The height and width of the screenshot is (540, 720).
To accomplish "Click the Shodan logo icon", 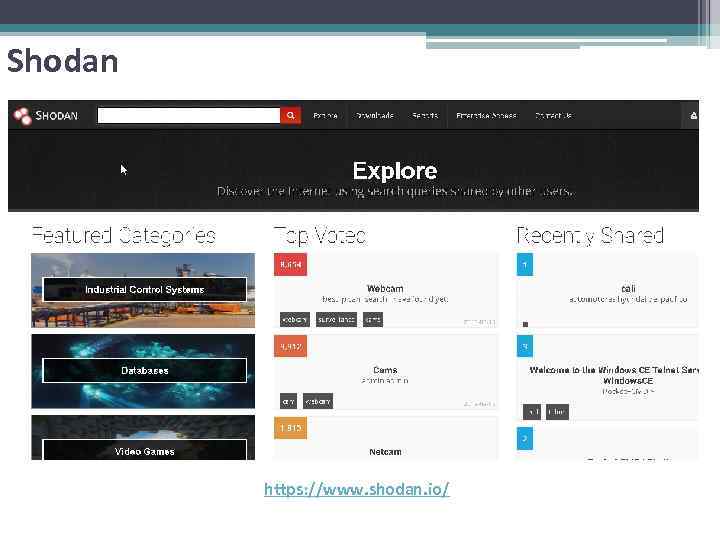I will pos(22,116).
